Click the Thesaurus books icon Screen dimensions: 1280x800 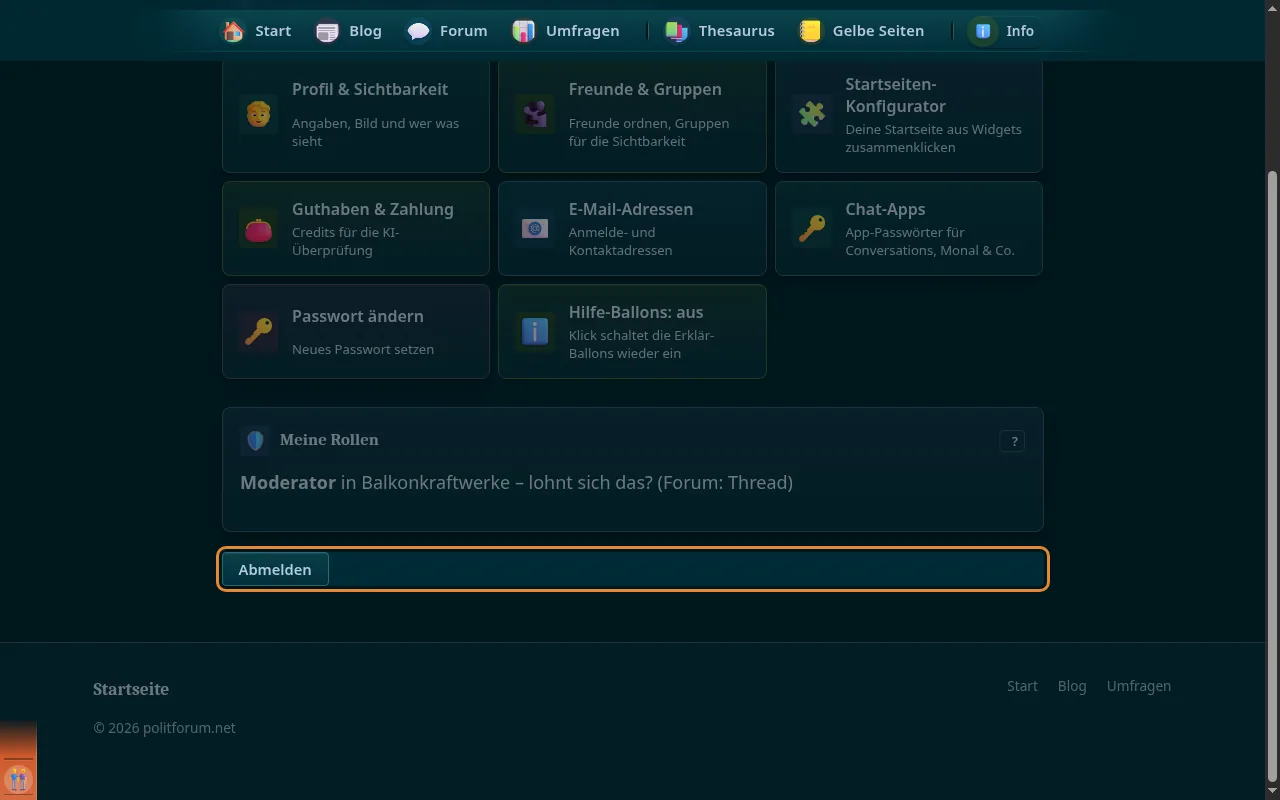click(x=677, y=31)
